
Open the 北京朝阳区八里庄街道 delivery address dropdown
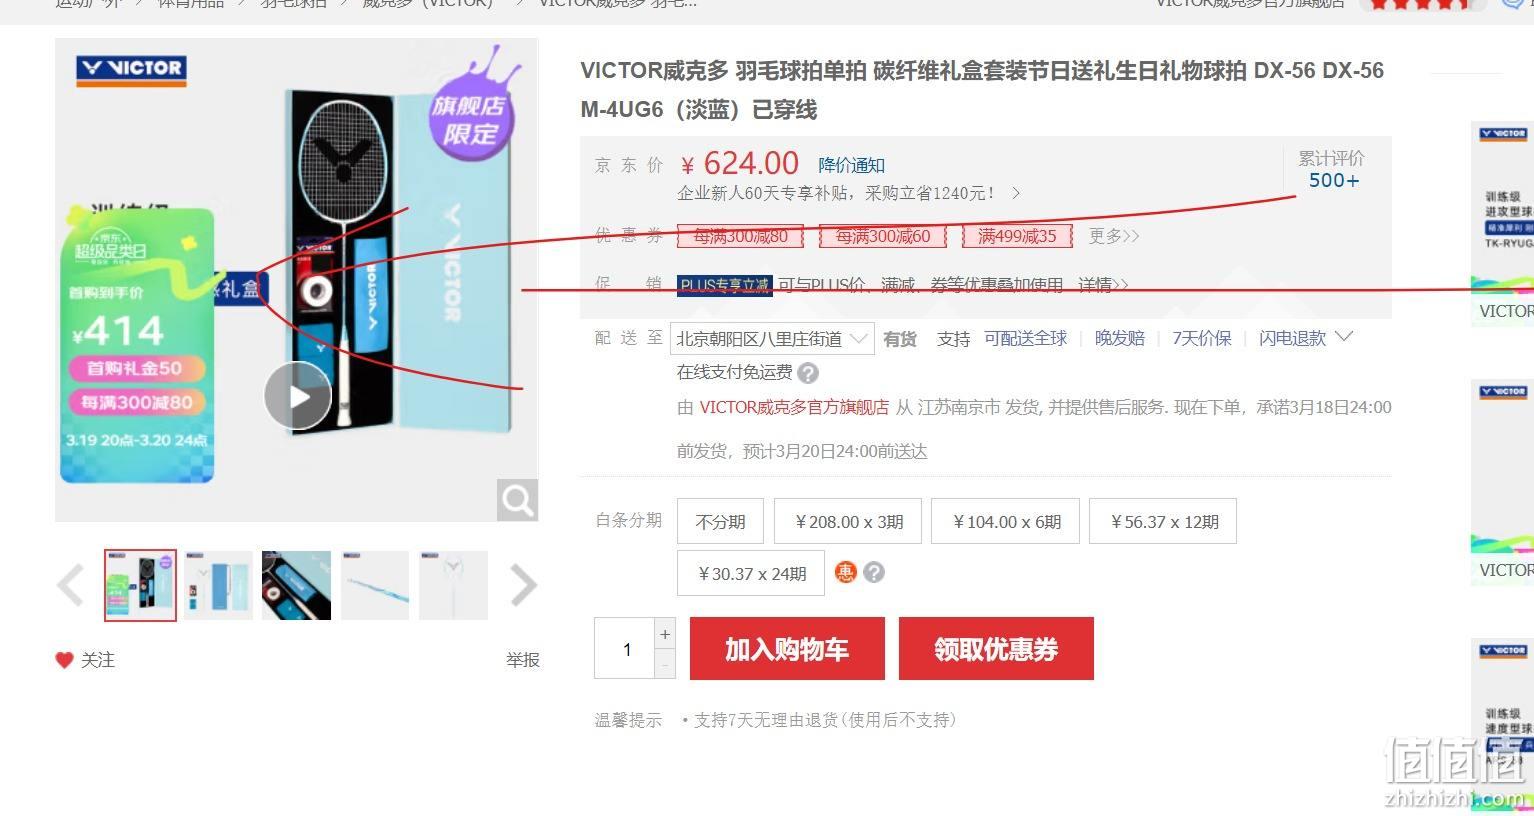[772, 339]
